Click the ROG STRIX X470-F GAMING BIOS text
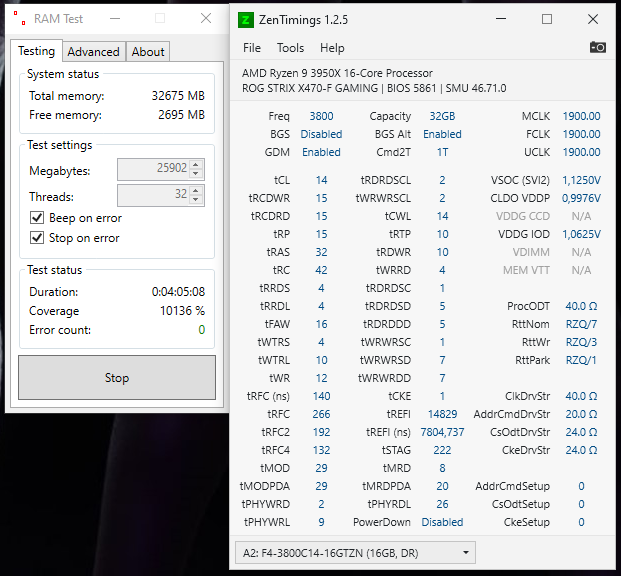The image size is (621, 576). click(x=374, y=88)
